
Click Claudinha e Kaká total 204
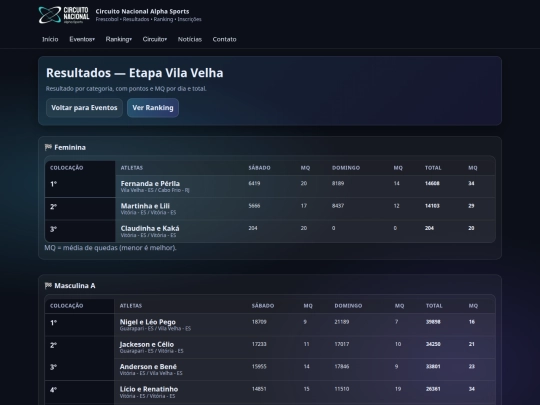(429, 228)
